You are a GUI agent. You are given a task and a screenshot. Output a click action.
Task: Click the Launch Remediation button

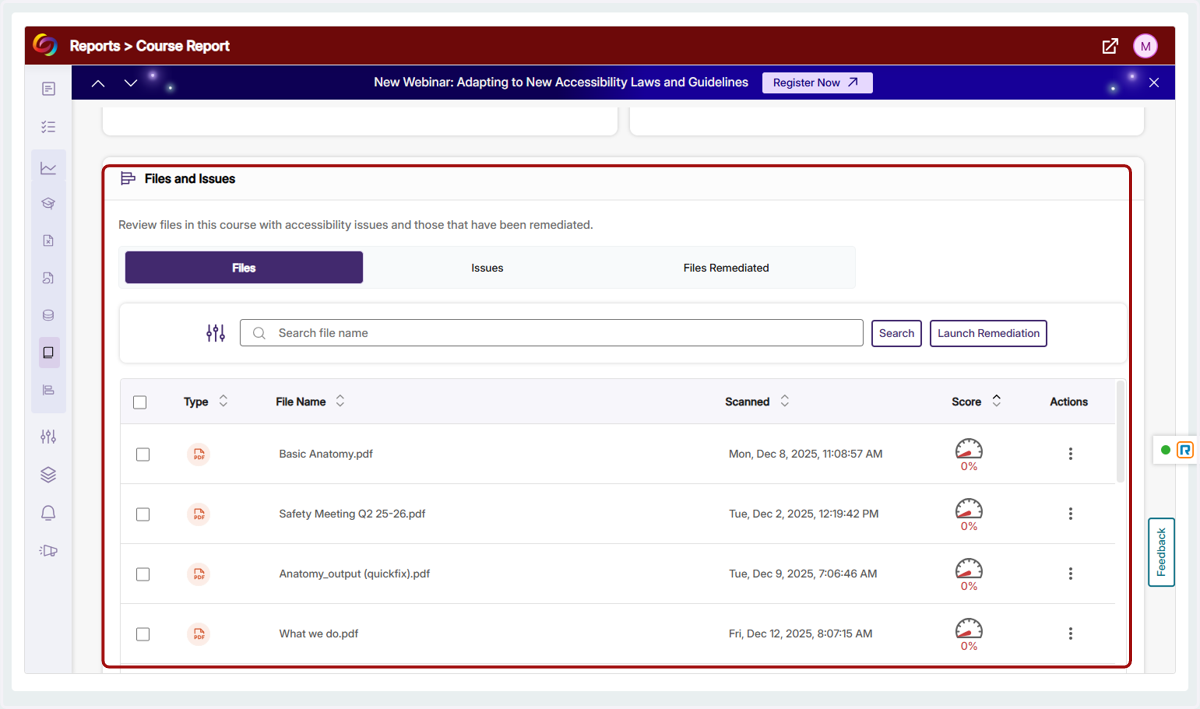988,333
